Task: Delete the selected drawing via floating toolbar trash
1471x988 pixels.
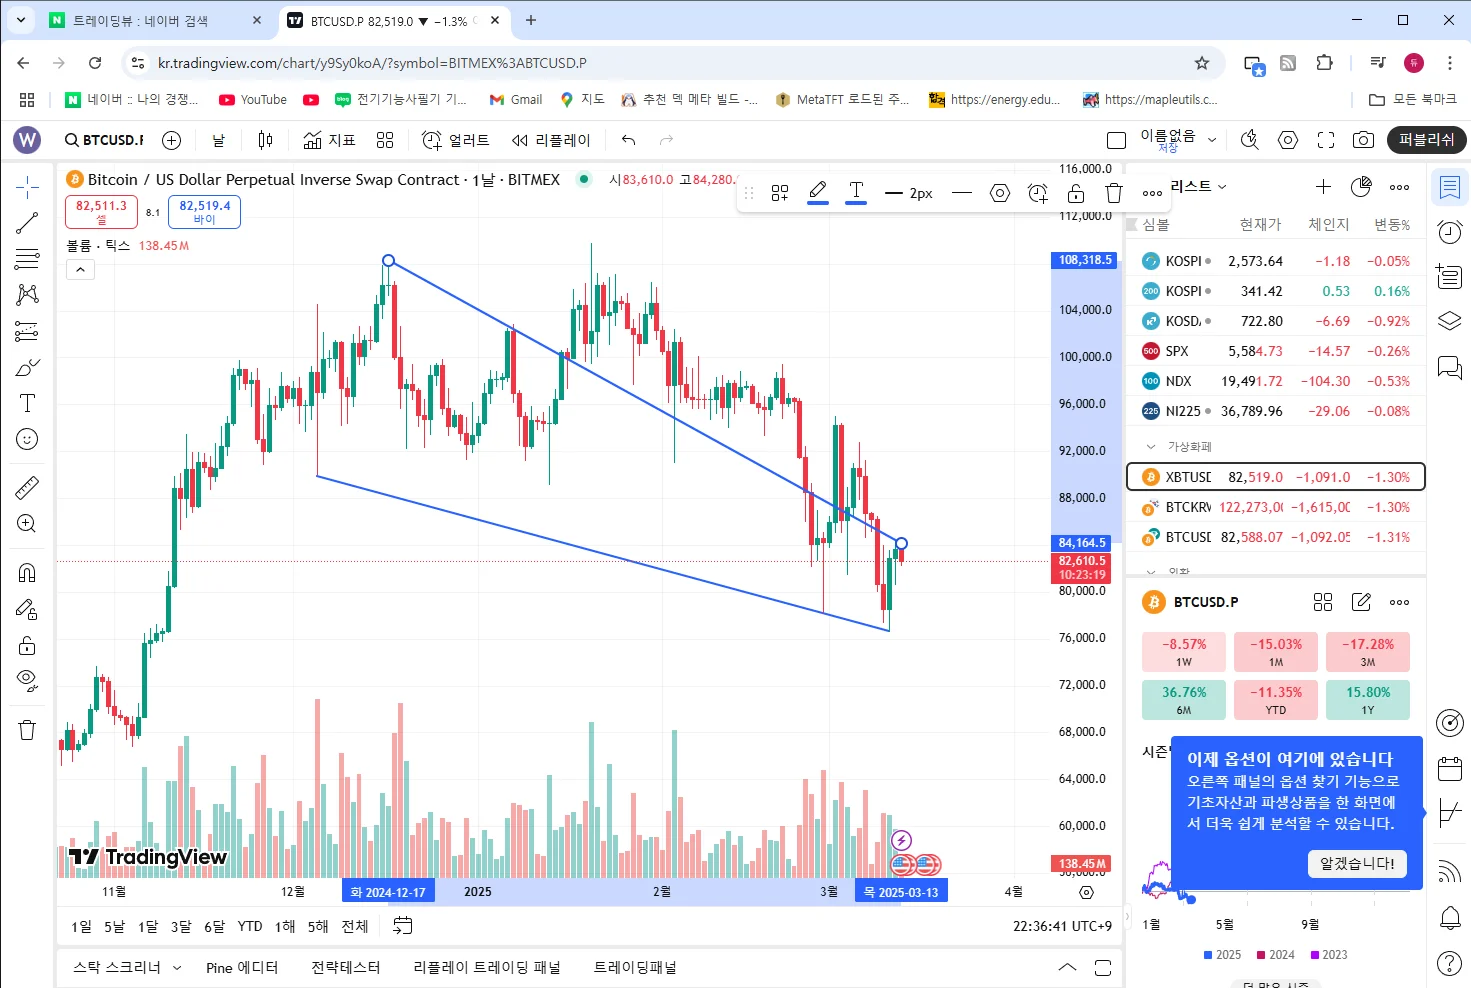Action: [1114, 193]
